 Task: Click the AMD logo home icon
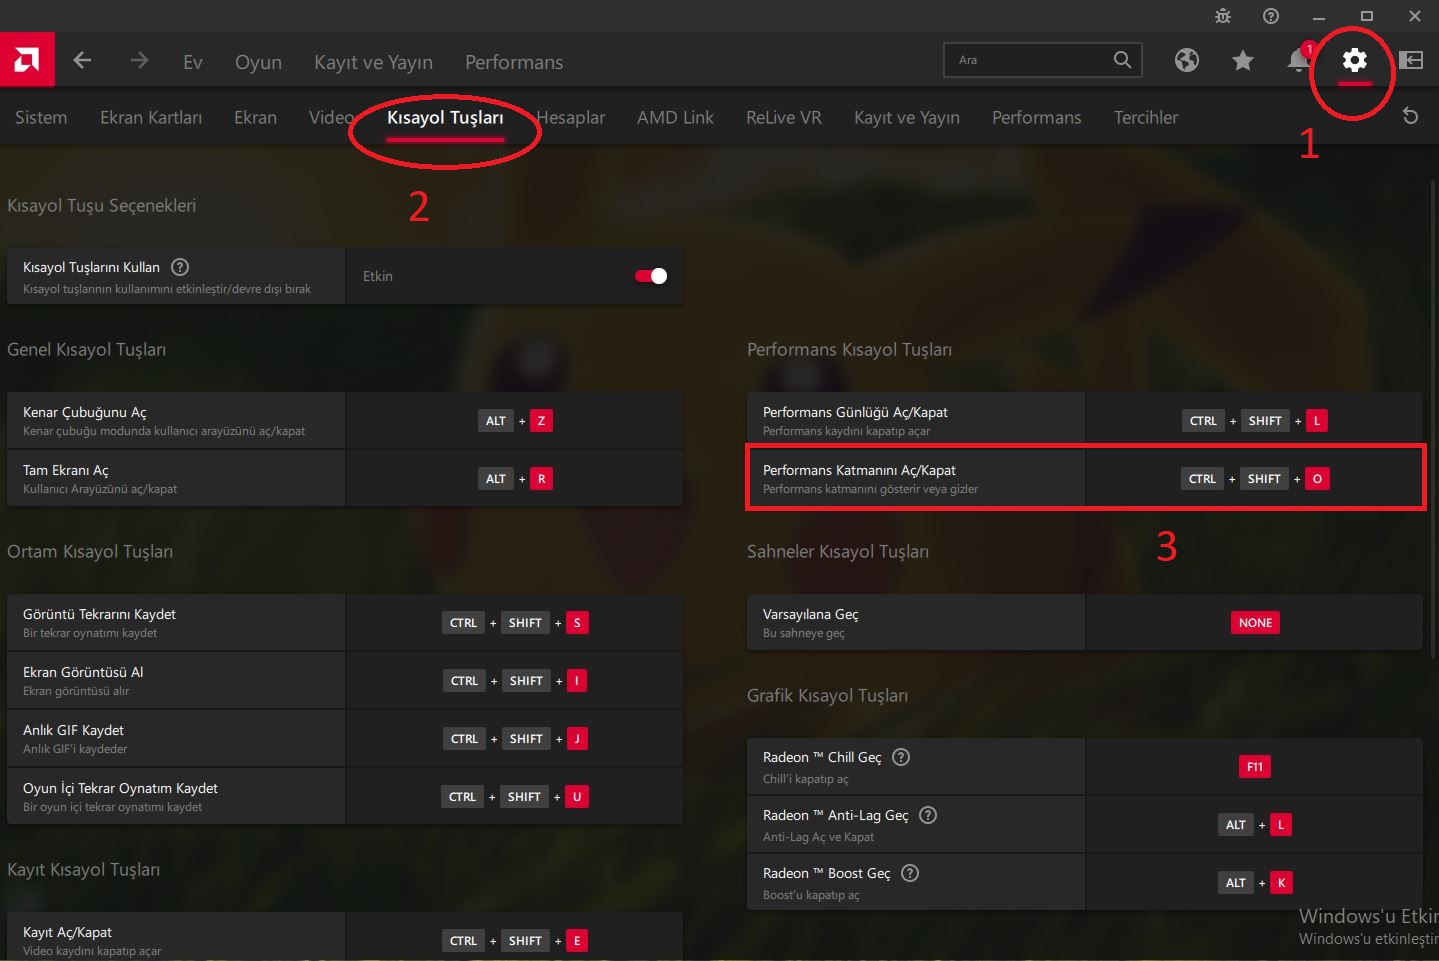[27, 60]
